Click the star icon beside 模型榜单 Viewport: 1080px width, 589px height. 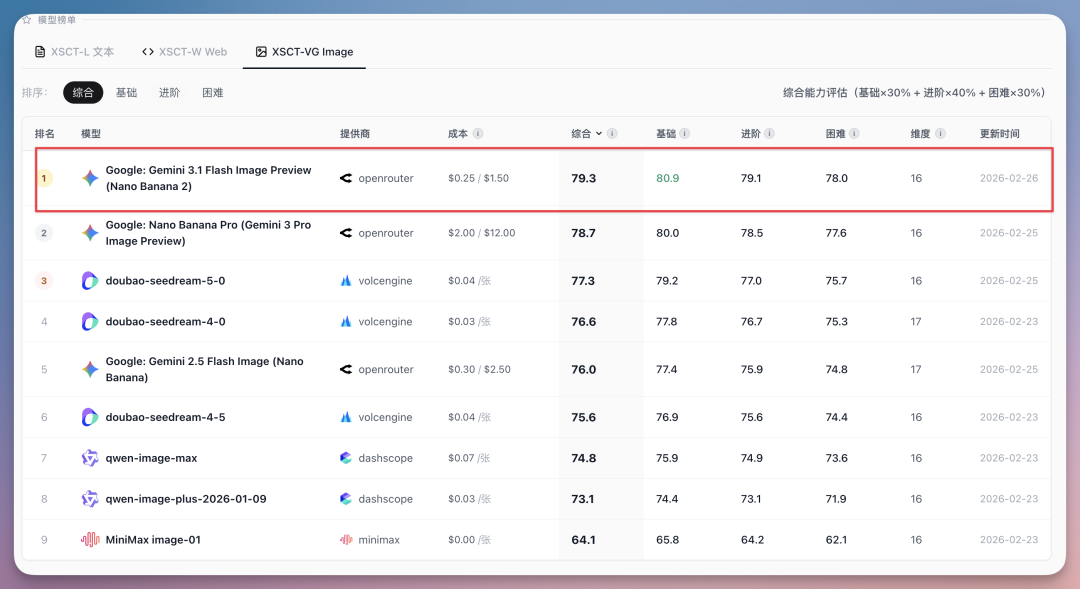pyautogui.click(x=27, y=20)
